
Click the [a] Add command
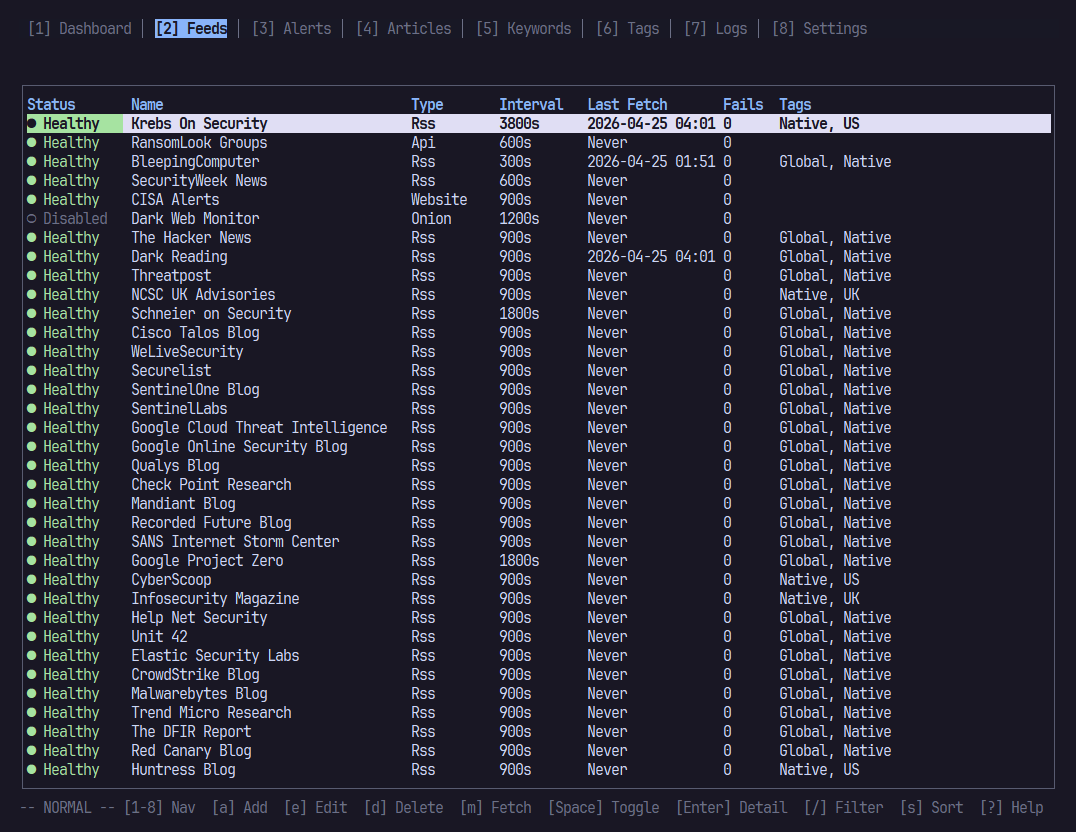[239, 807]
